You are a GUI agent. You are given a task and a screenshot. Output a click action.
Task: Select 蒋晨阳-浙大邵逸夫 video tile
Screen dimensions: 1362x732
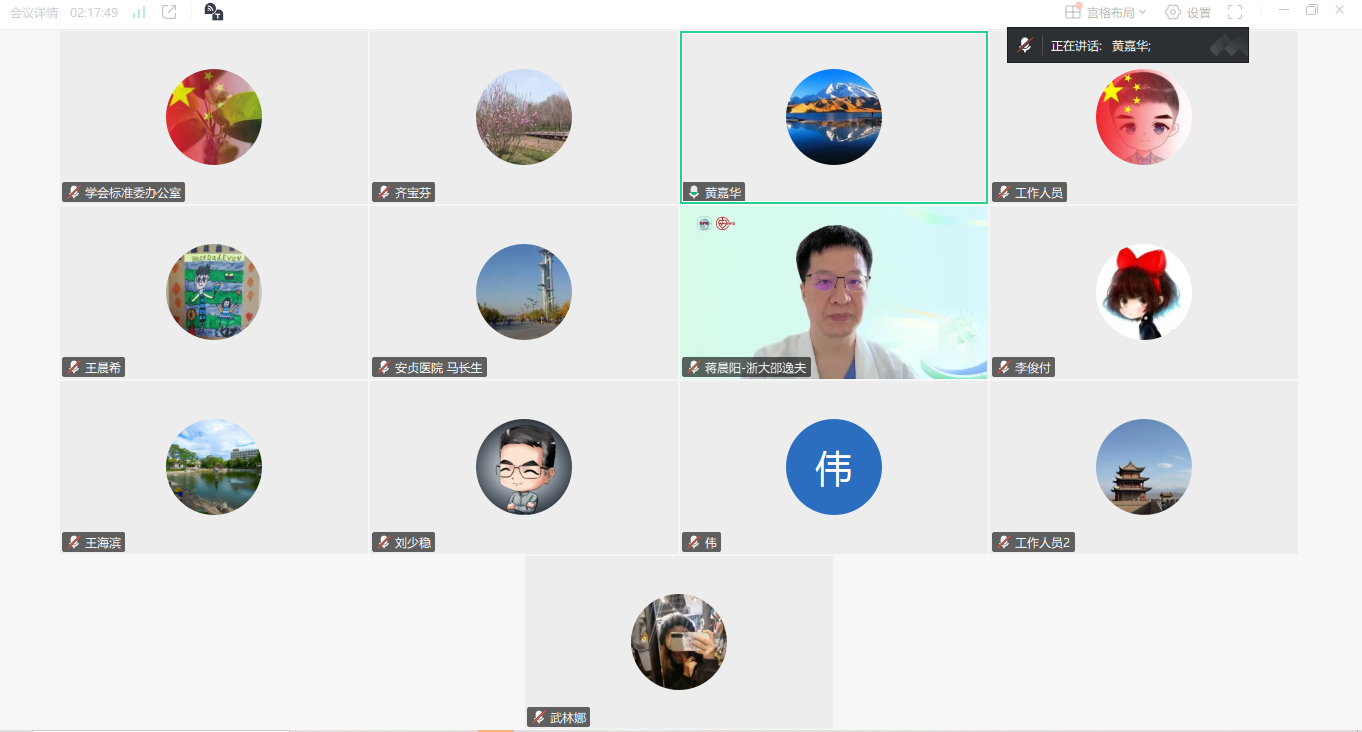click(x=833, y=292)
